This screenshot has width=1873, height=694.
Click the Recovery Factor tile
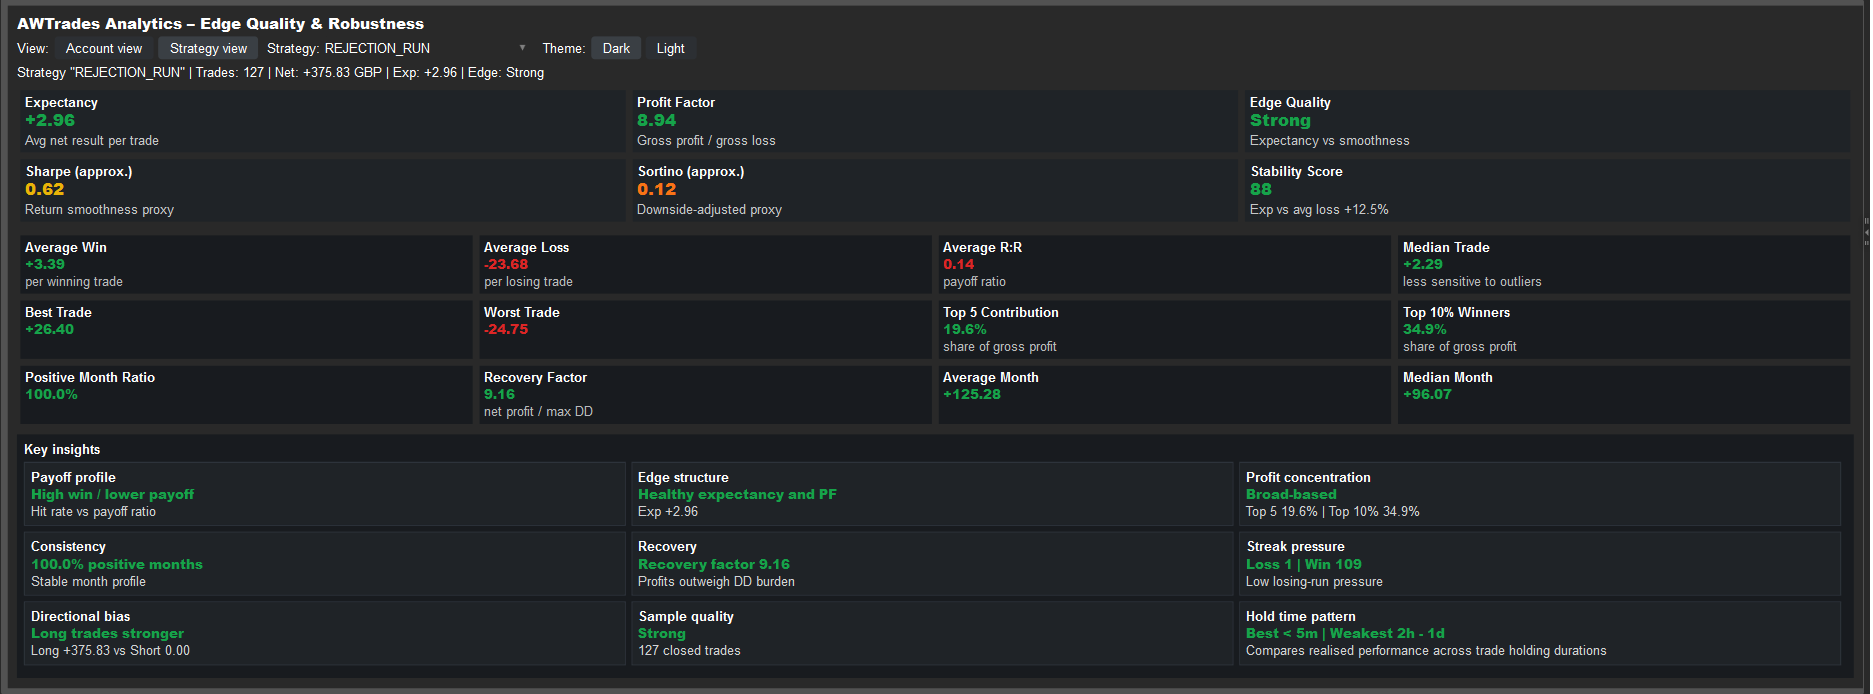point(705,394)
